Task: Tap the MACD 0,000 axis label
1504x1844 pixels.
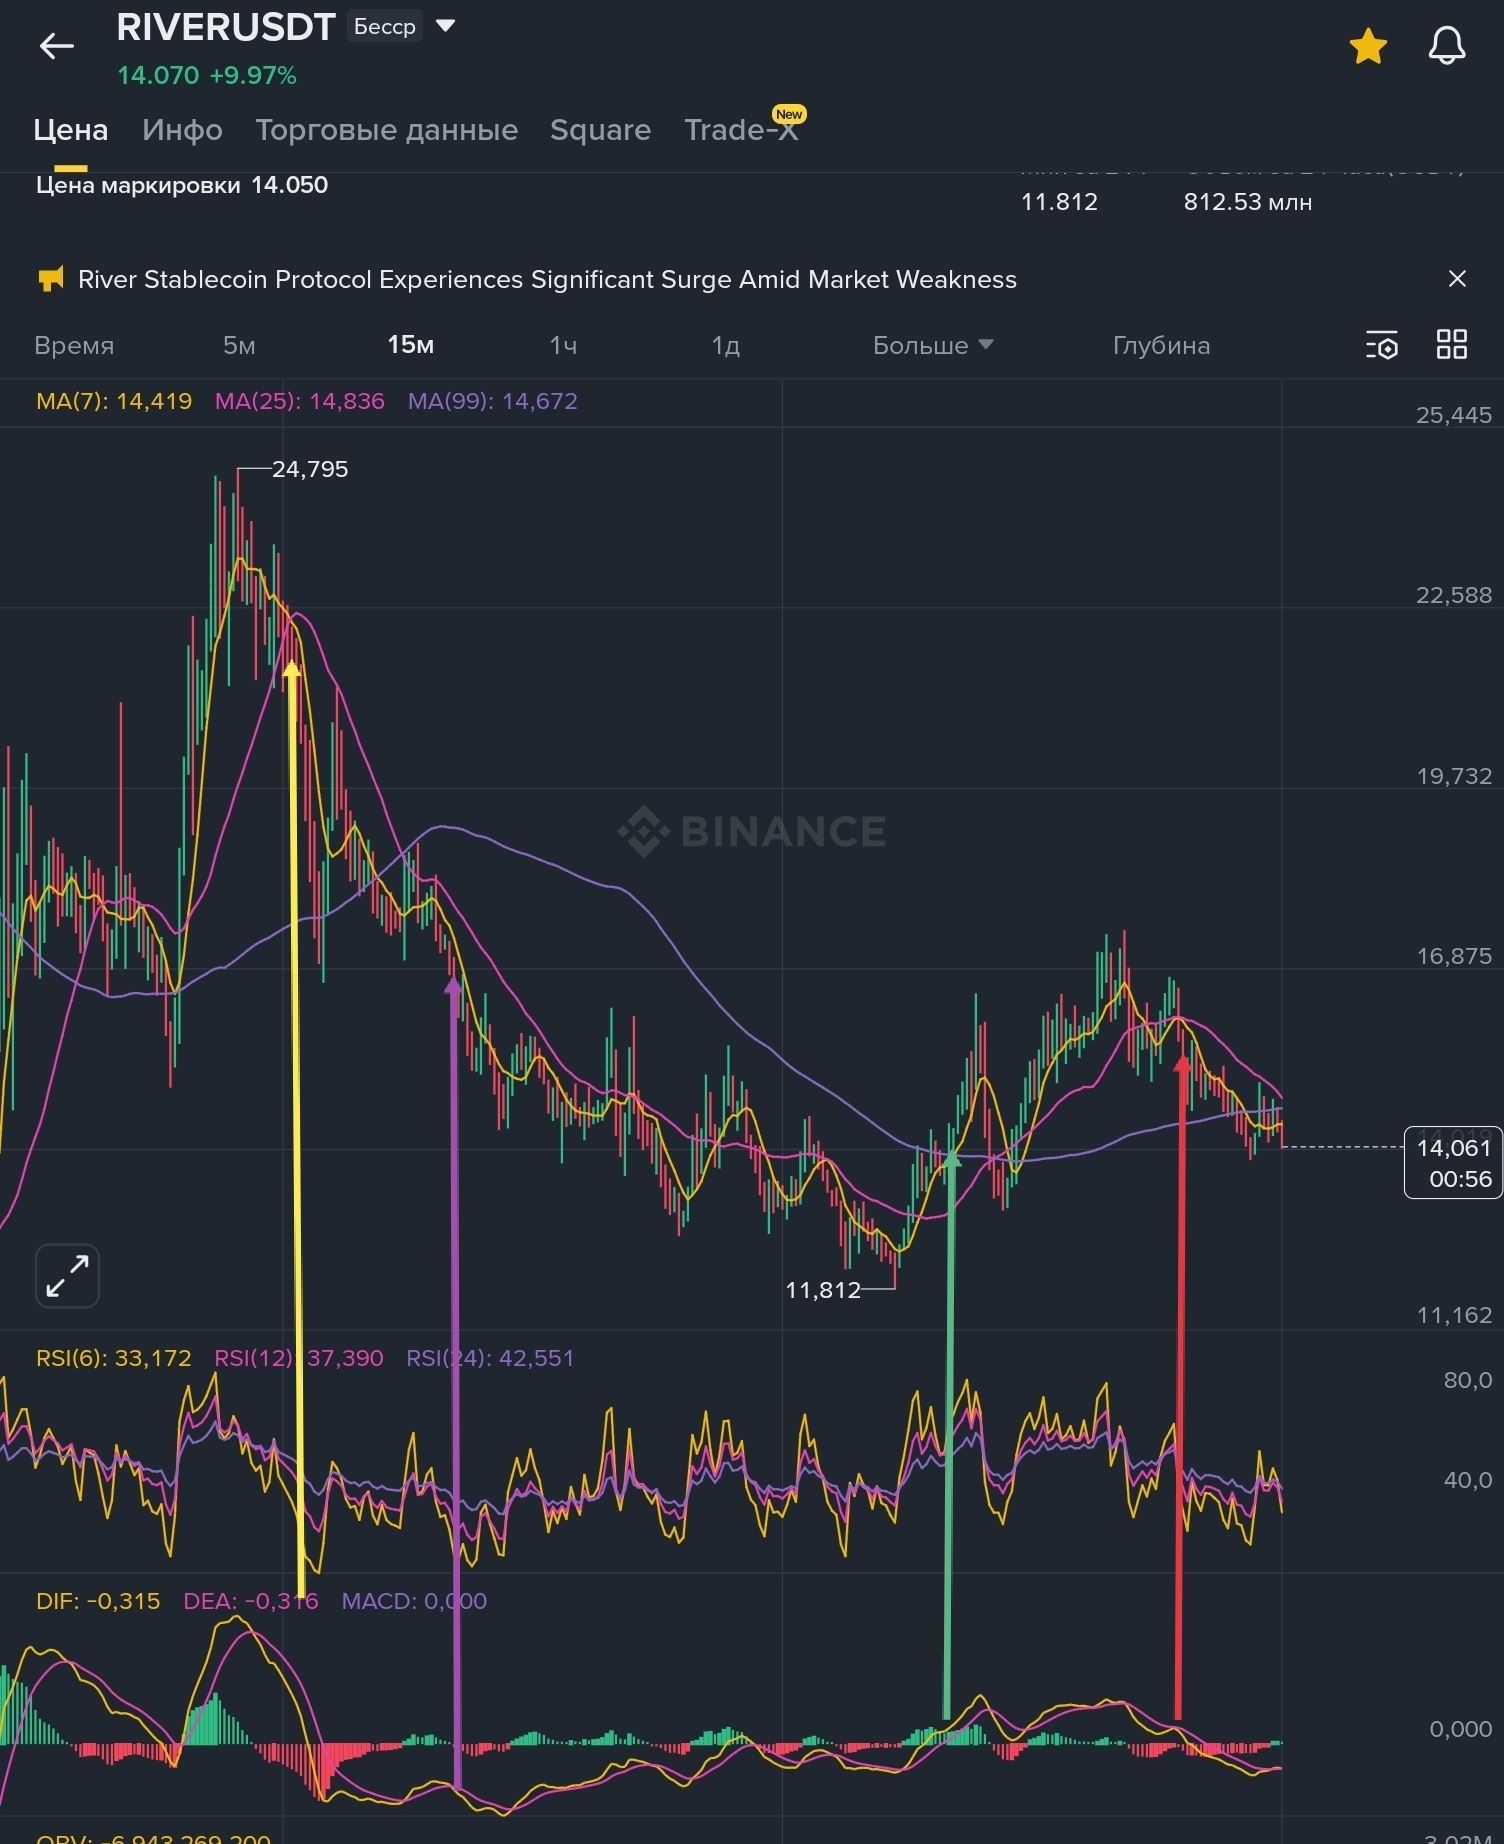Action: click(1460, 1729)
